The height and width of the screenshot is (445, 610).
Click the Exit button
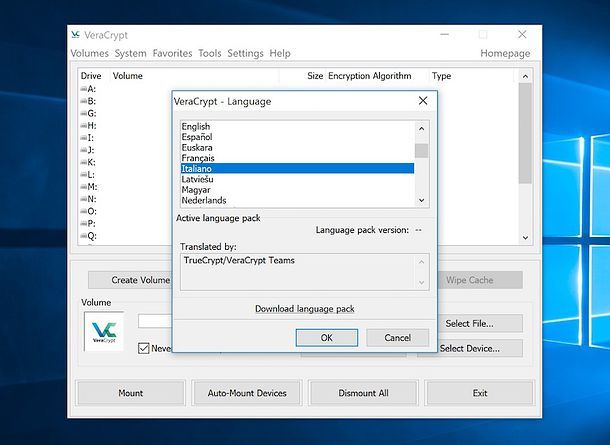480,393
